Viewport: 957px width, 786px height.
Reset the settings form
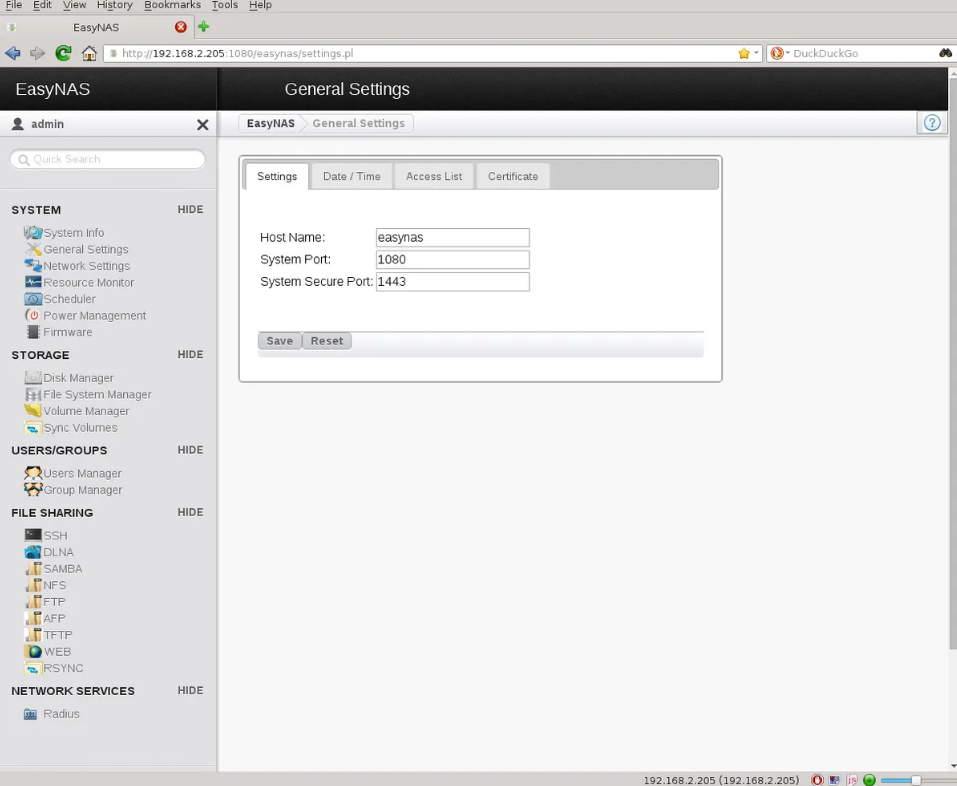(x=327, y=341)
